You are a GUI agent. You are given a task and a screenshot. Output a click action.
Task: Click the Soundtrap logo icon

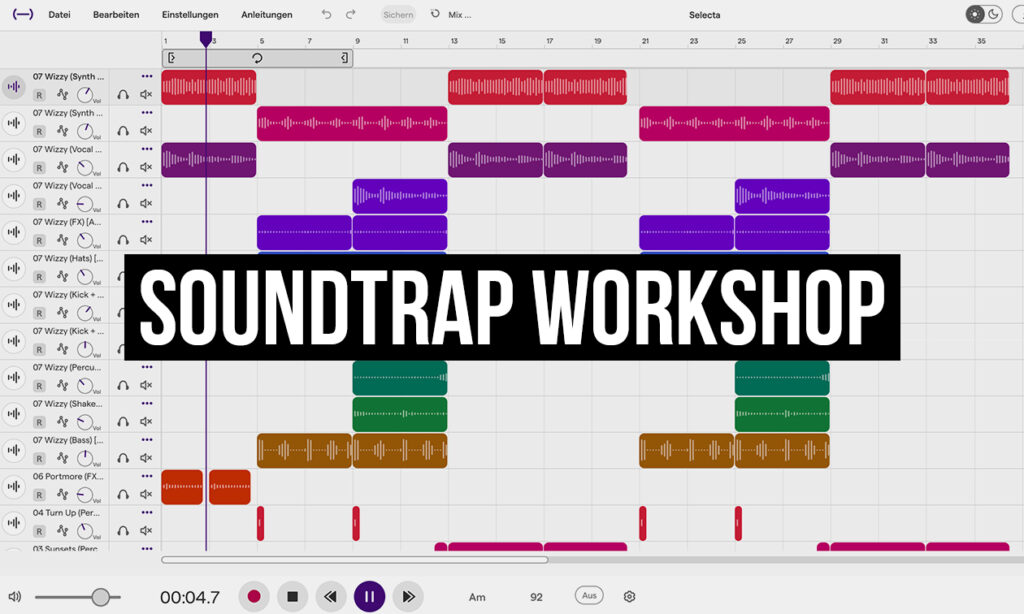point(23,14)
